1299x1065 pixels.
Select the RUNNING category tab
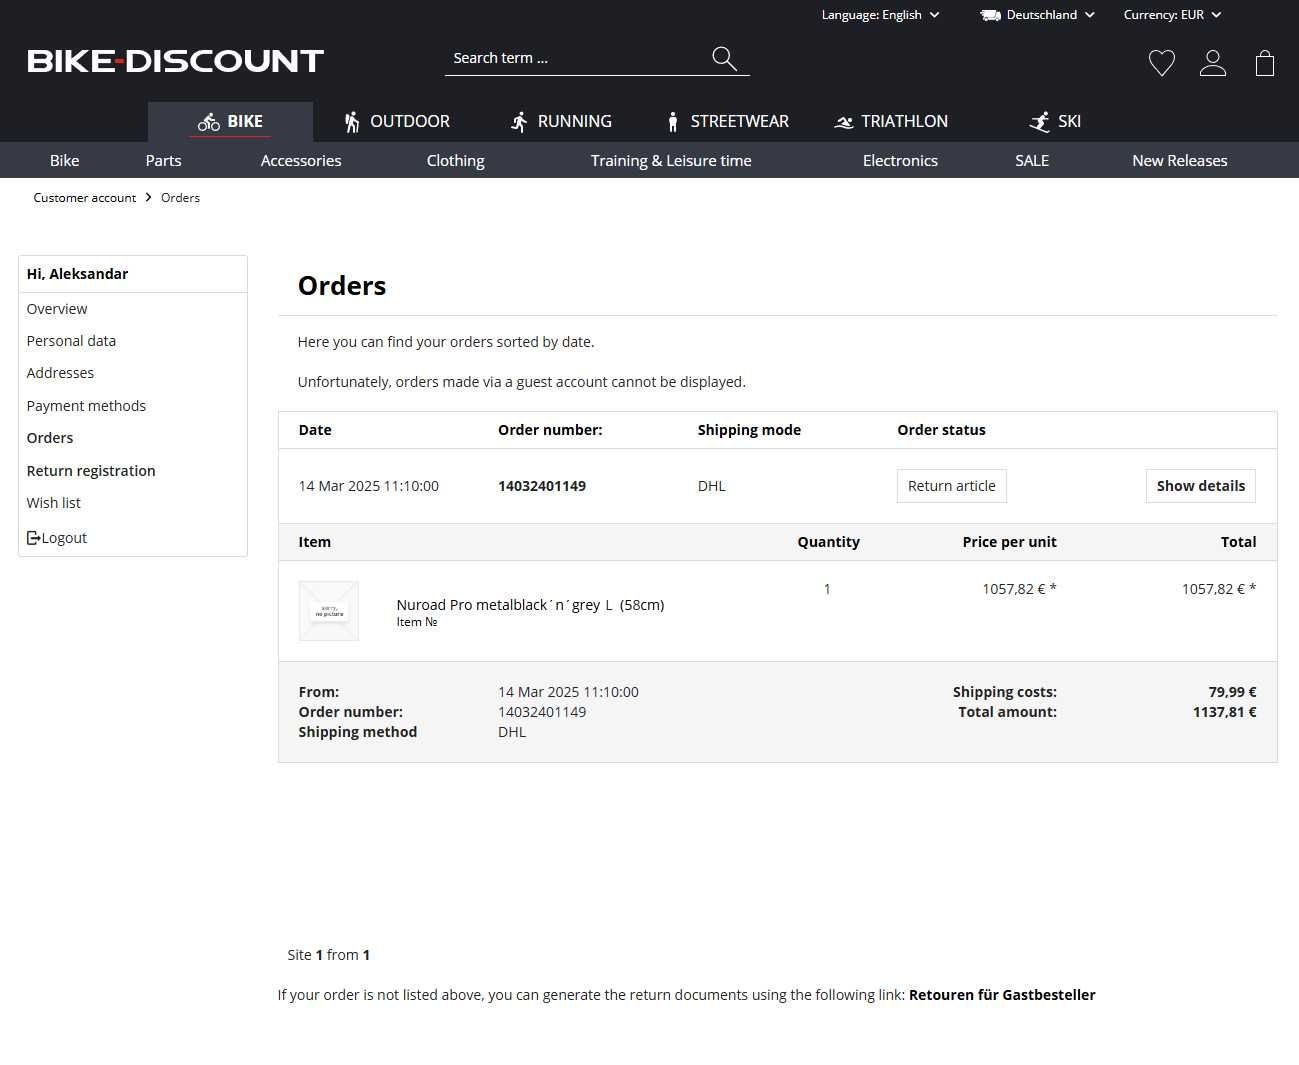point(561,122)
